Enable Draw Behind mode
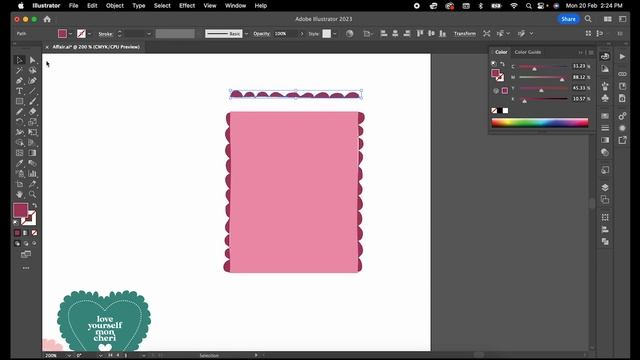The width and height of the screenshot is (640, 360). pyautogui.click(x=26, y=243)
